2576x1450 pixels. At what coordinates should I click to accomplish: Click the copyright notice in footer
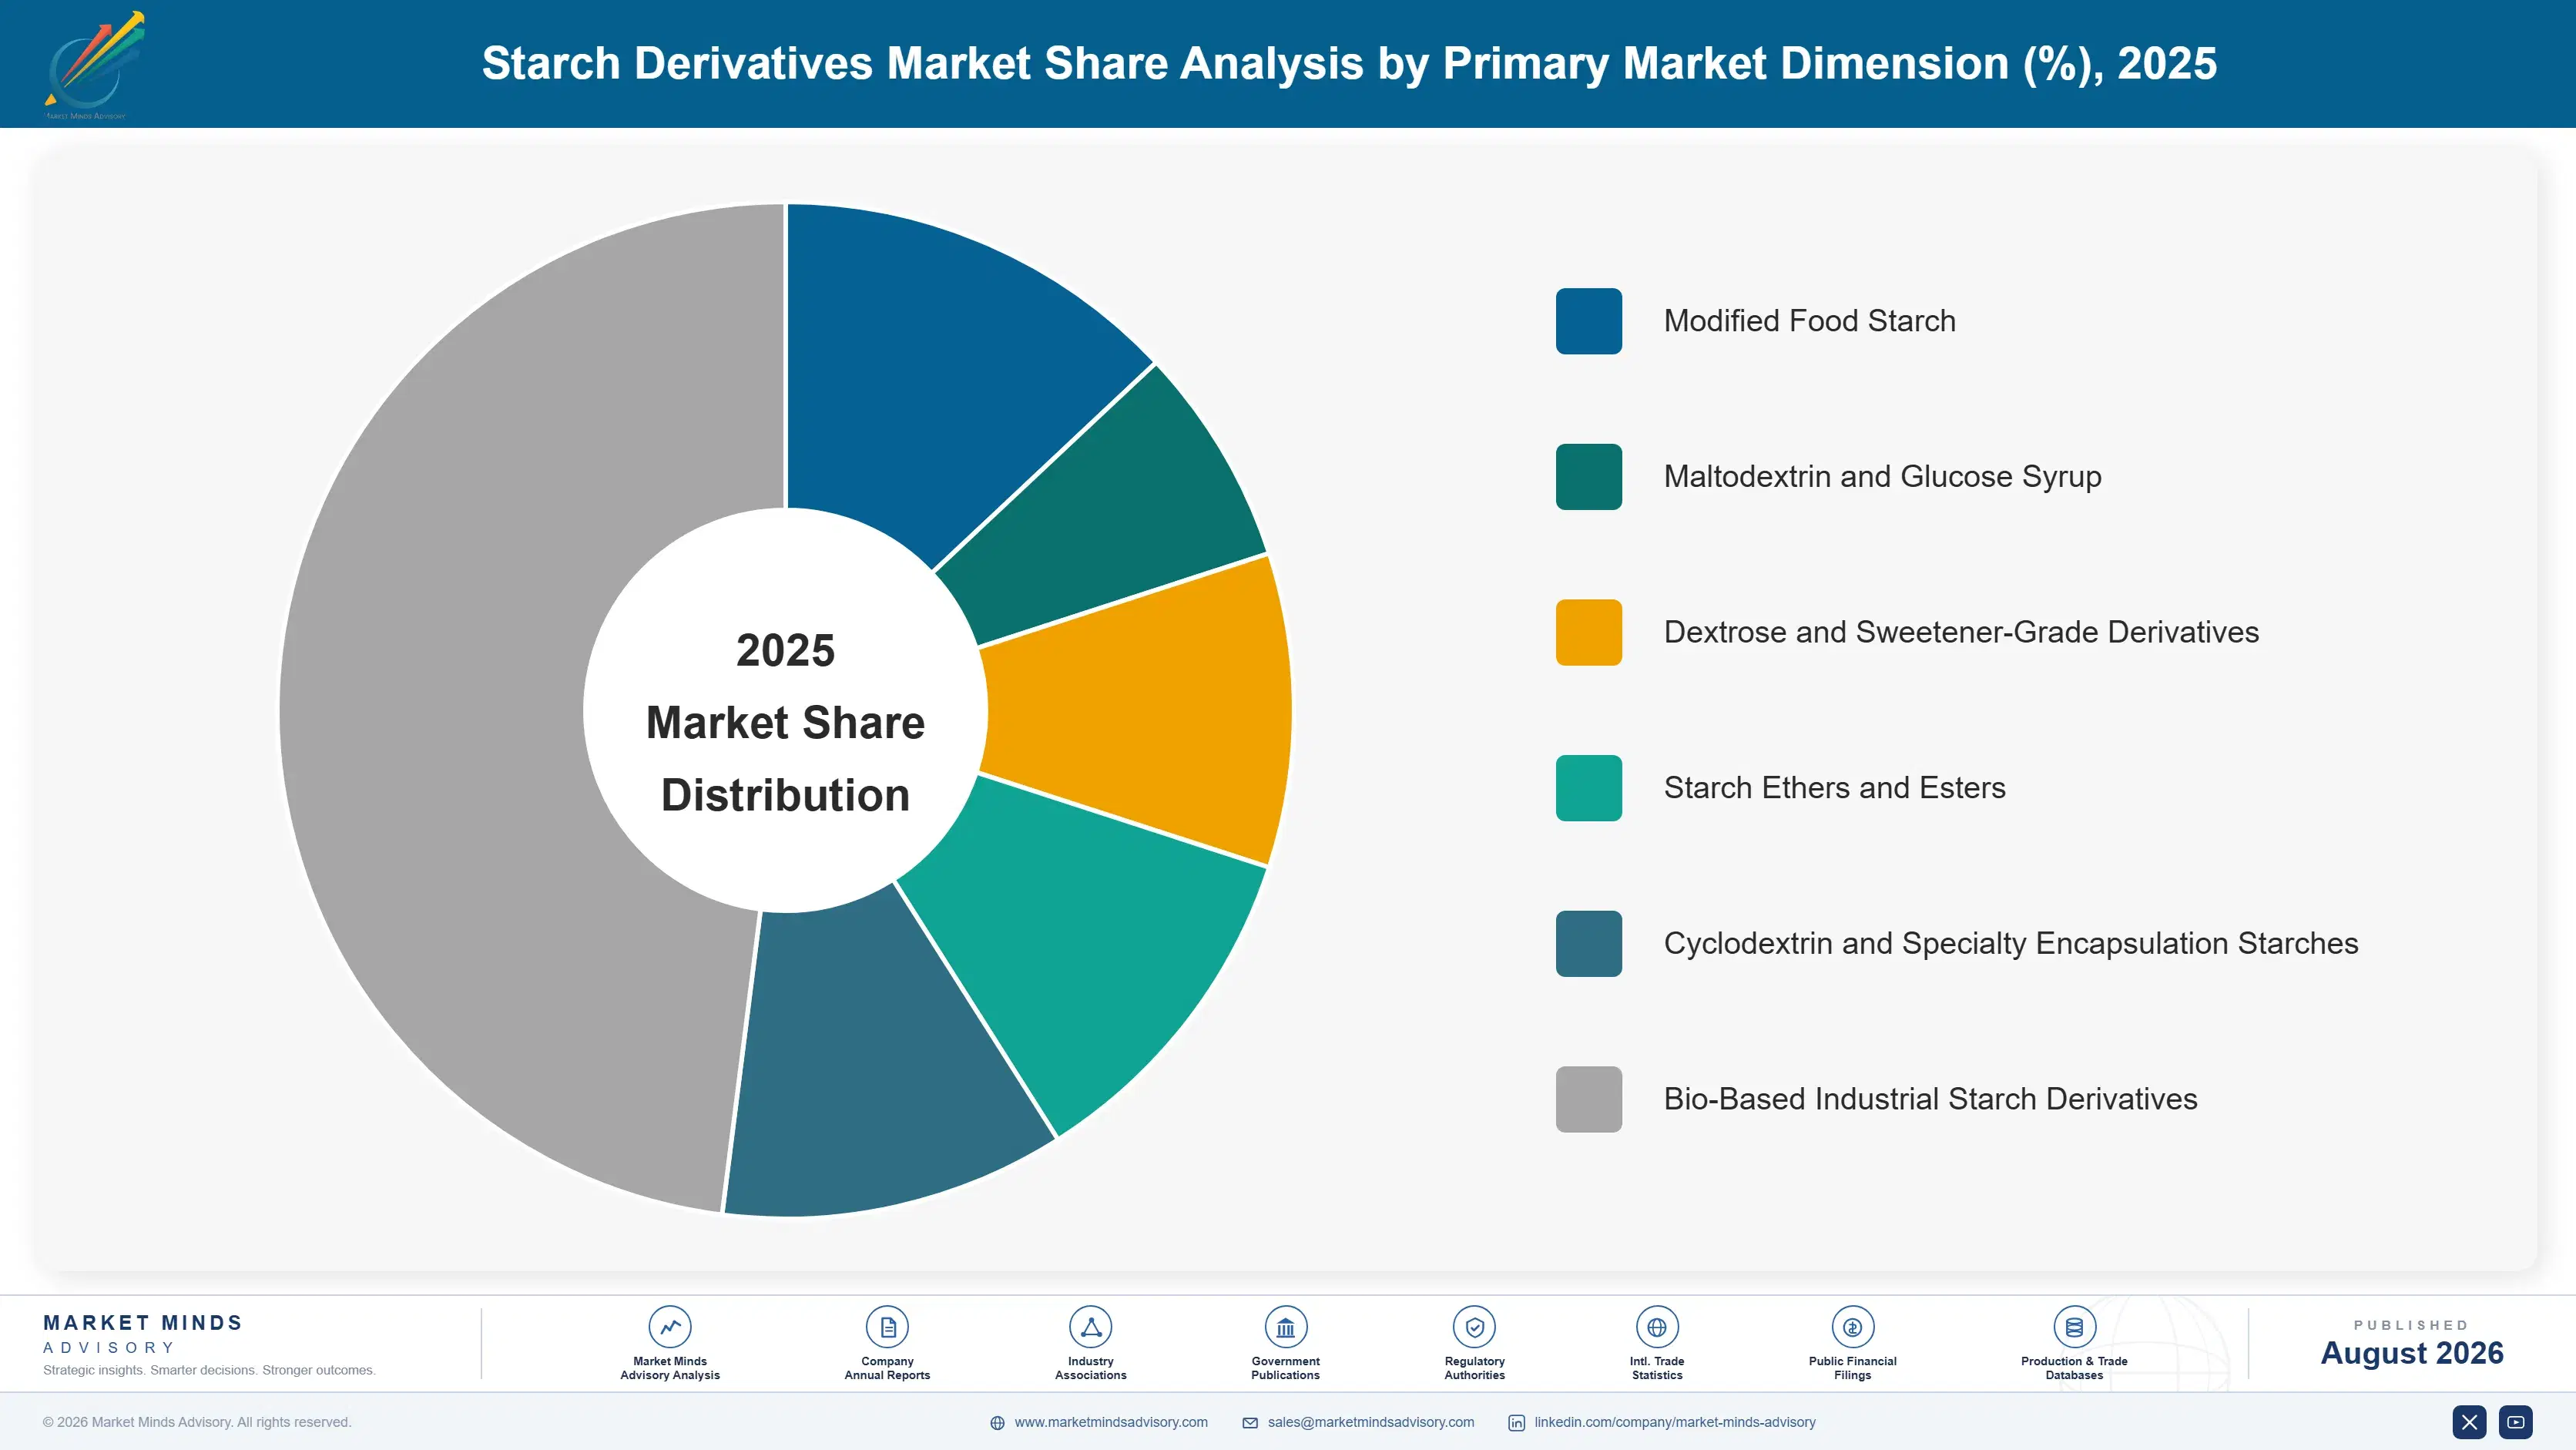[x=197, y=1422]
